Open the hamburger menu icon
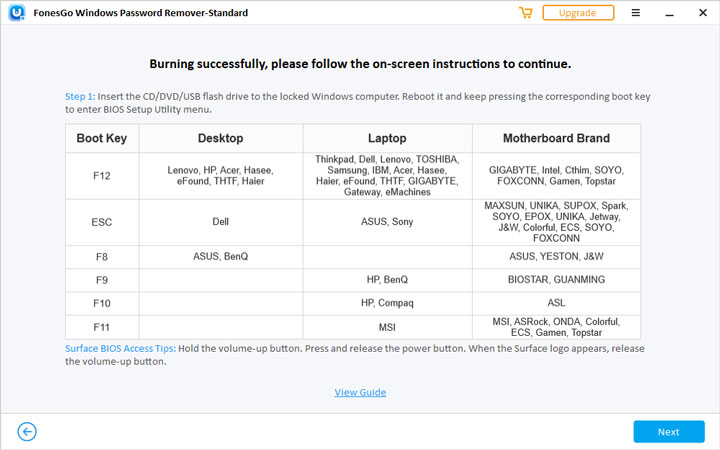The image size is (720, 450). [636, 13]
